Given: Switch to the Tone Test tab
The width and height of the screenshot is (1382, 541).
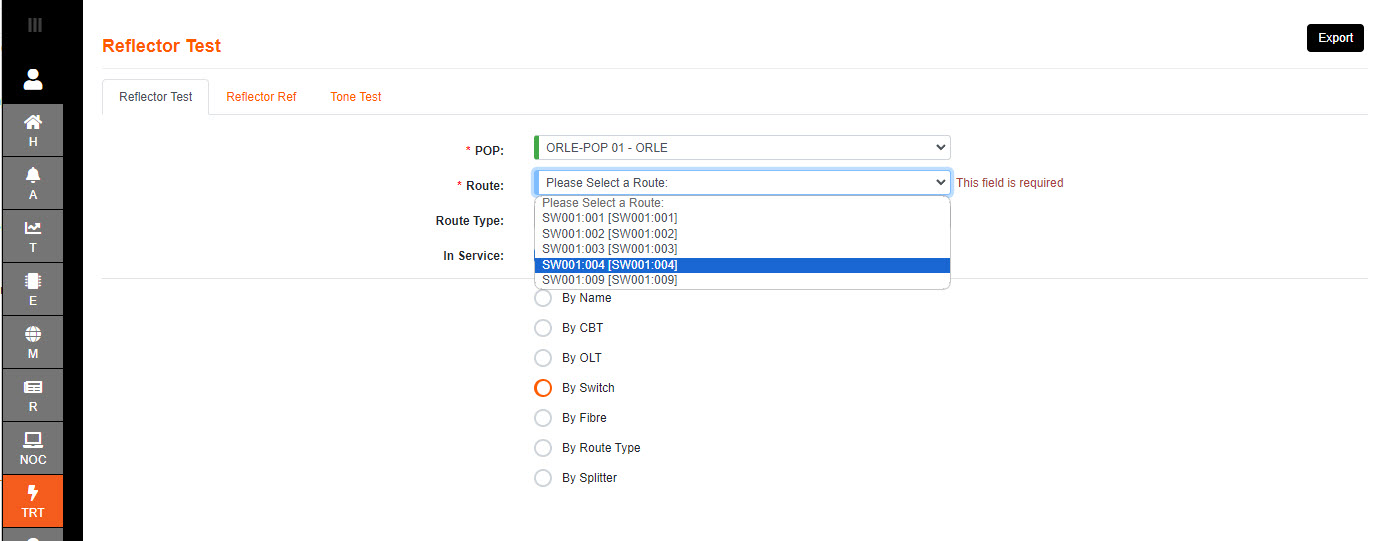Looking at the screenshot, I should [356, 97].
